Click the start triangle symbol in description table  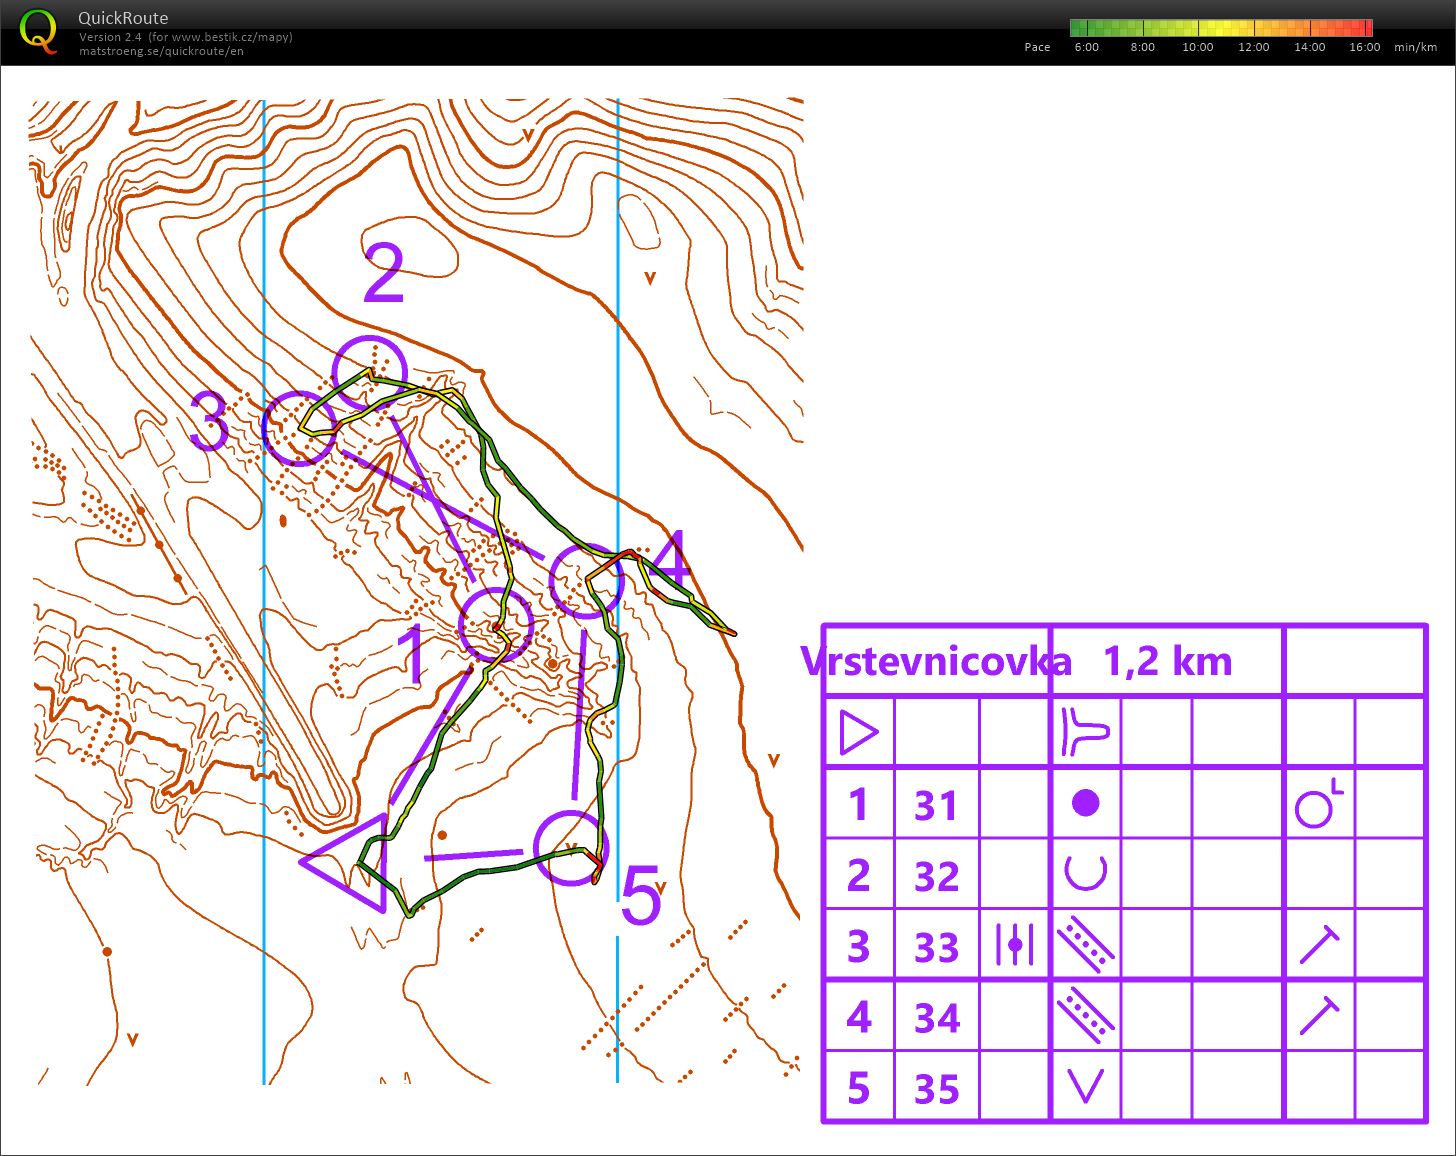point(858,732)
